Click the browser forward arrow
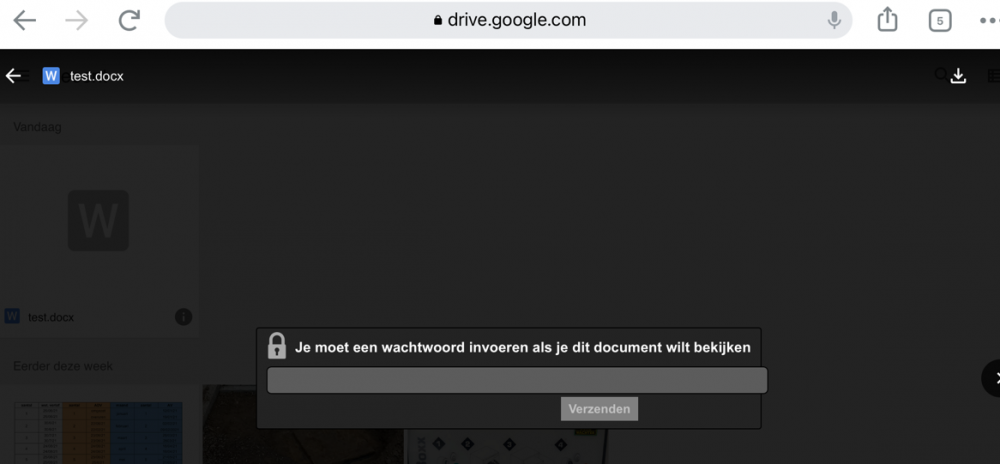 coord(77,20)
